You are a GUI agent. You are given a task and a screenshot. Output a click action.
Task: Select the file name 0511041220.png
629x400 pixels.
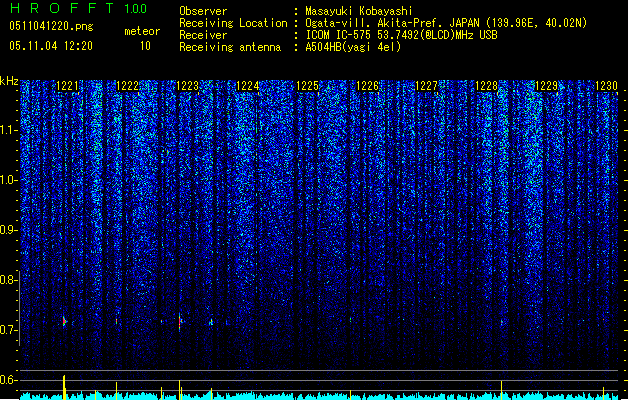(x=51, y=26)
